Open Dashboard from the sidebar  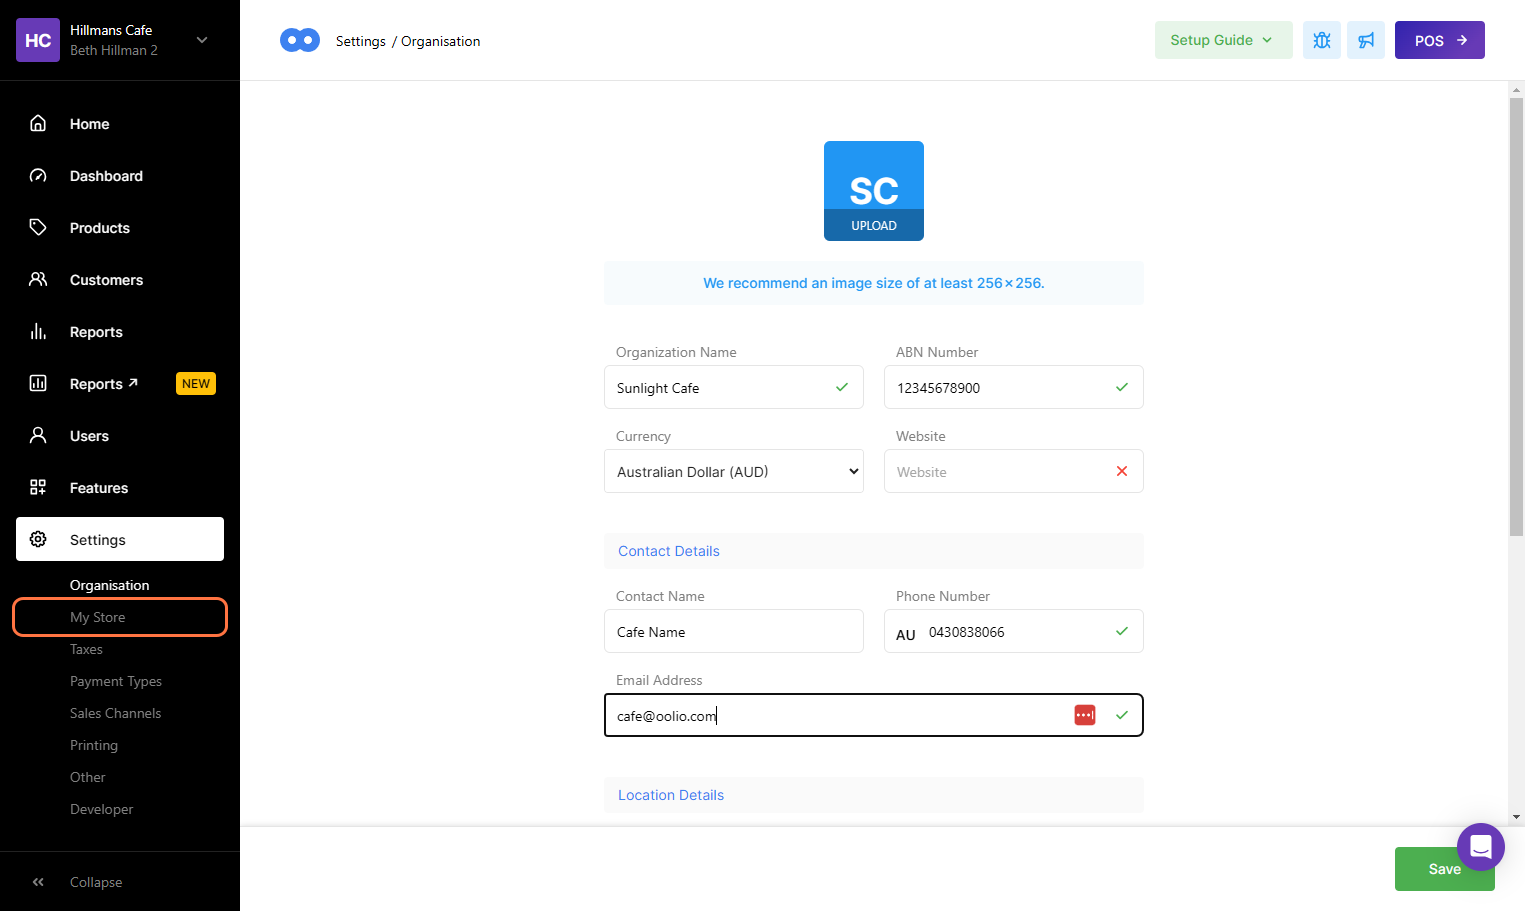click(106, 176)
